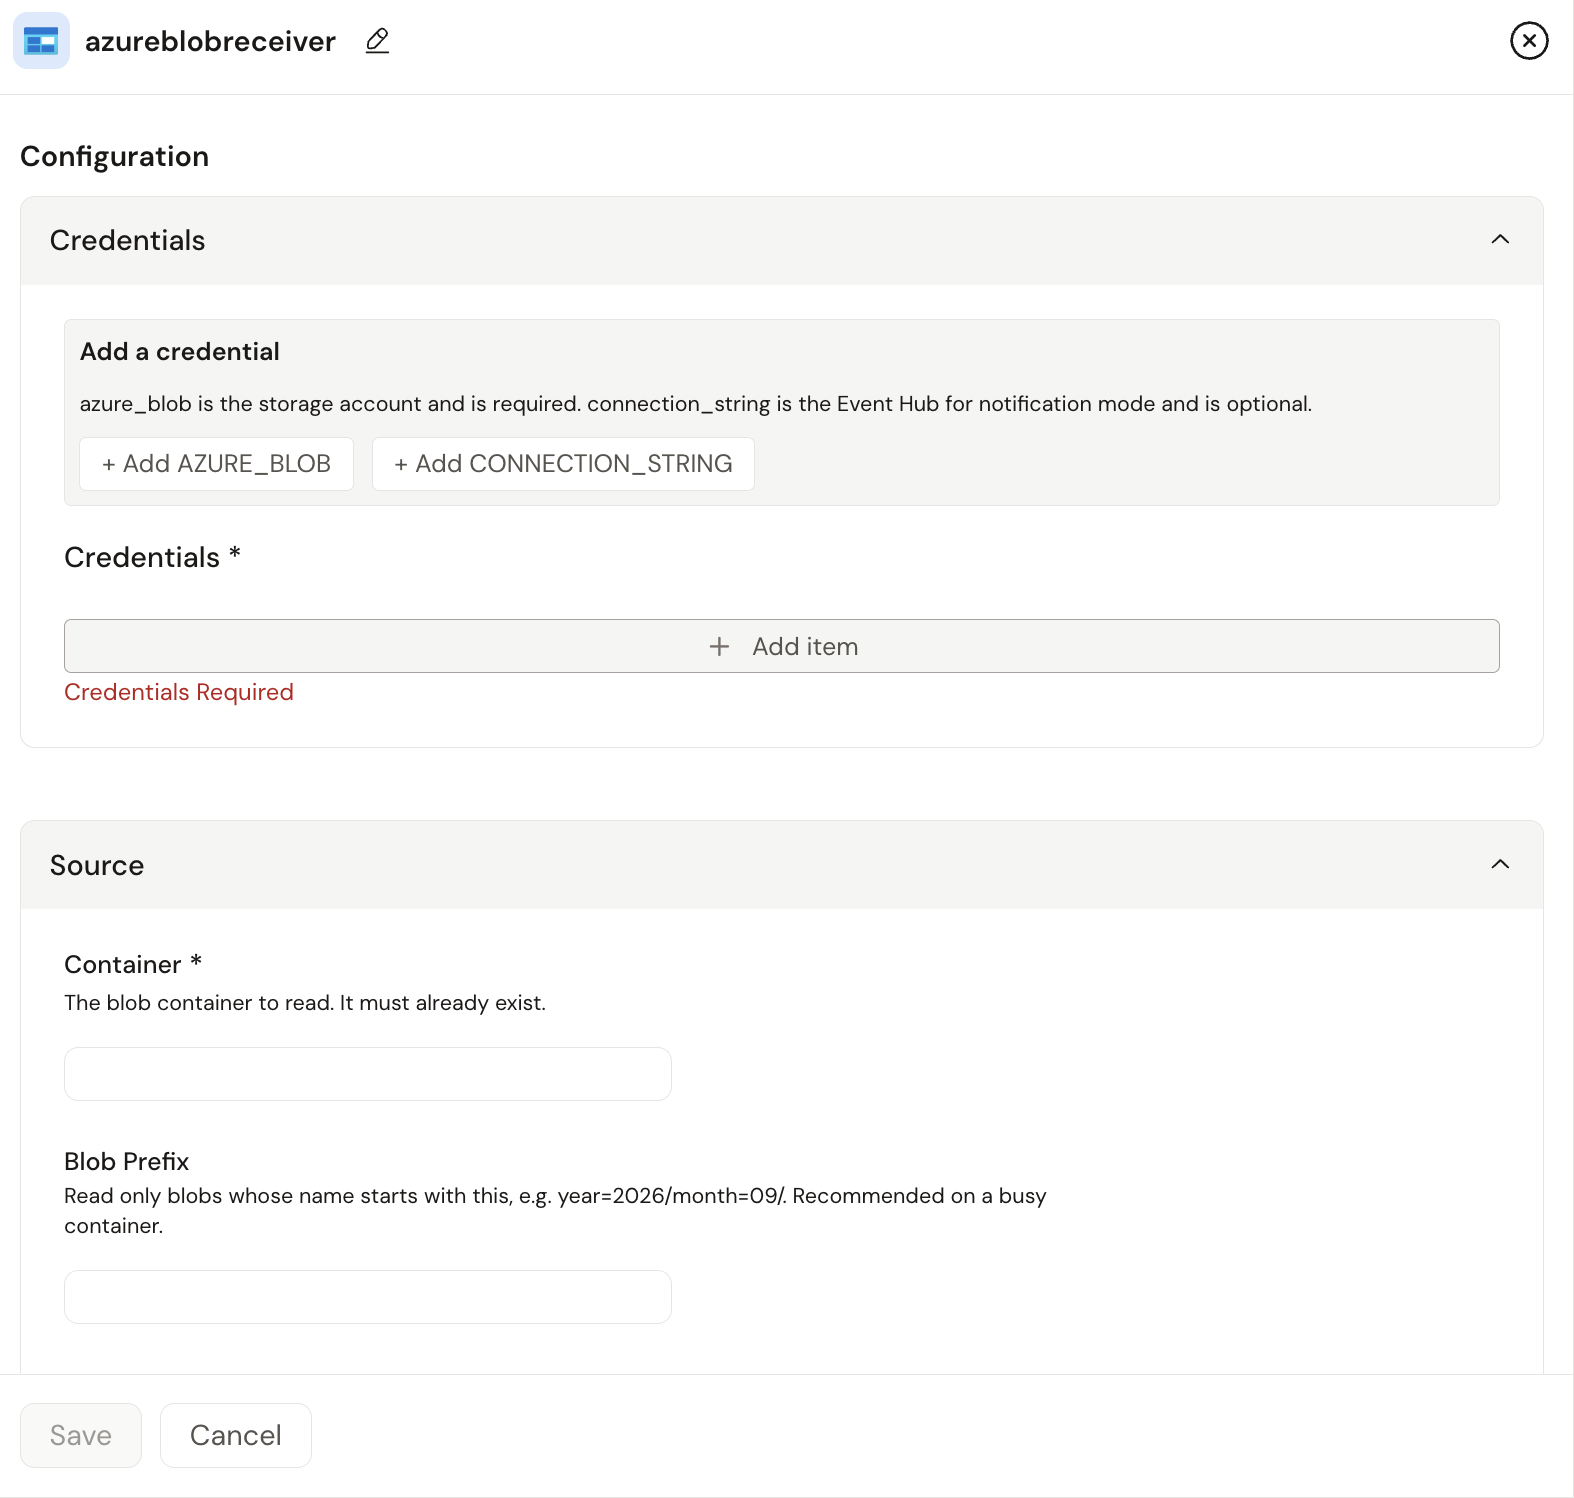Screen dimensions: 1574x1498
Task: Click Add item in Credentials list
Action: tap(782, 646)
